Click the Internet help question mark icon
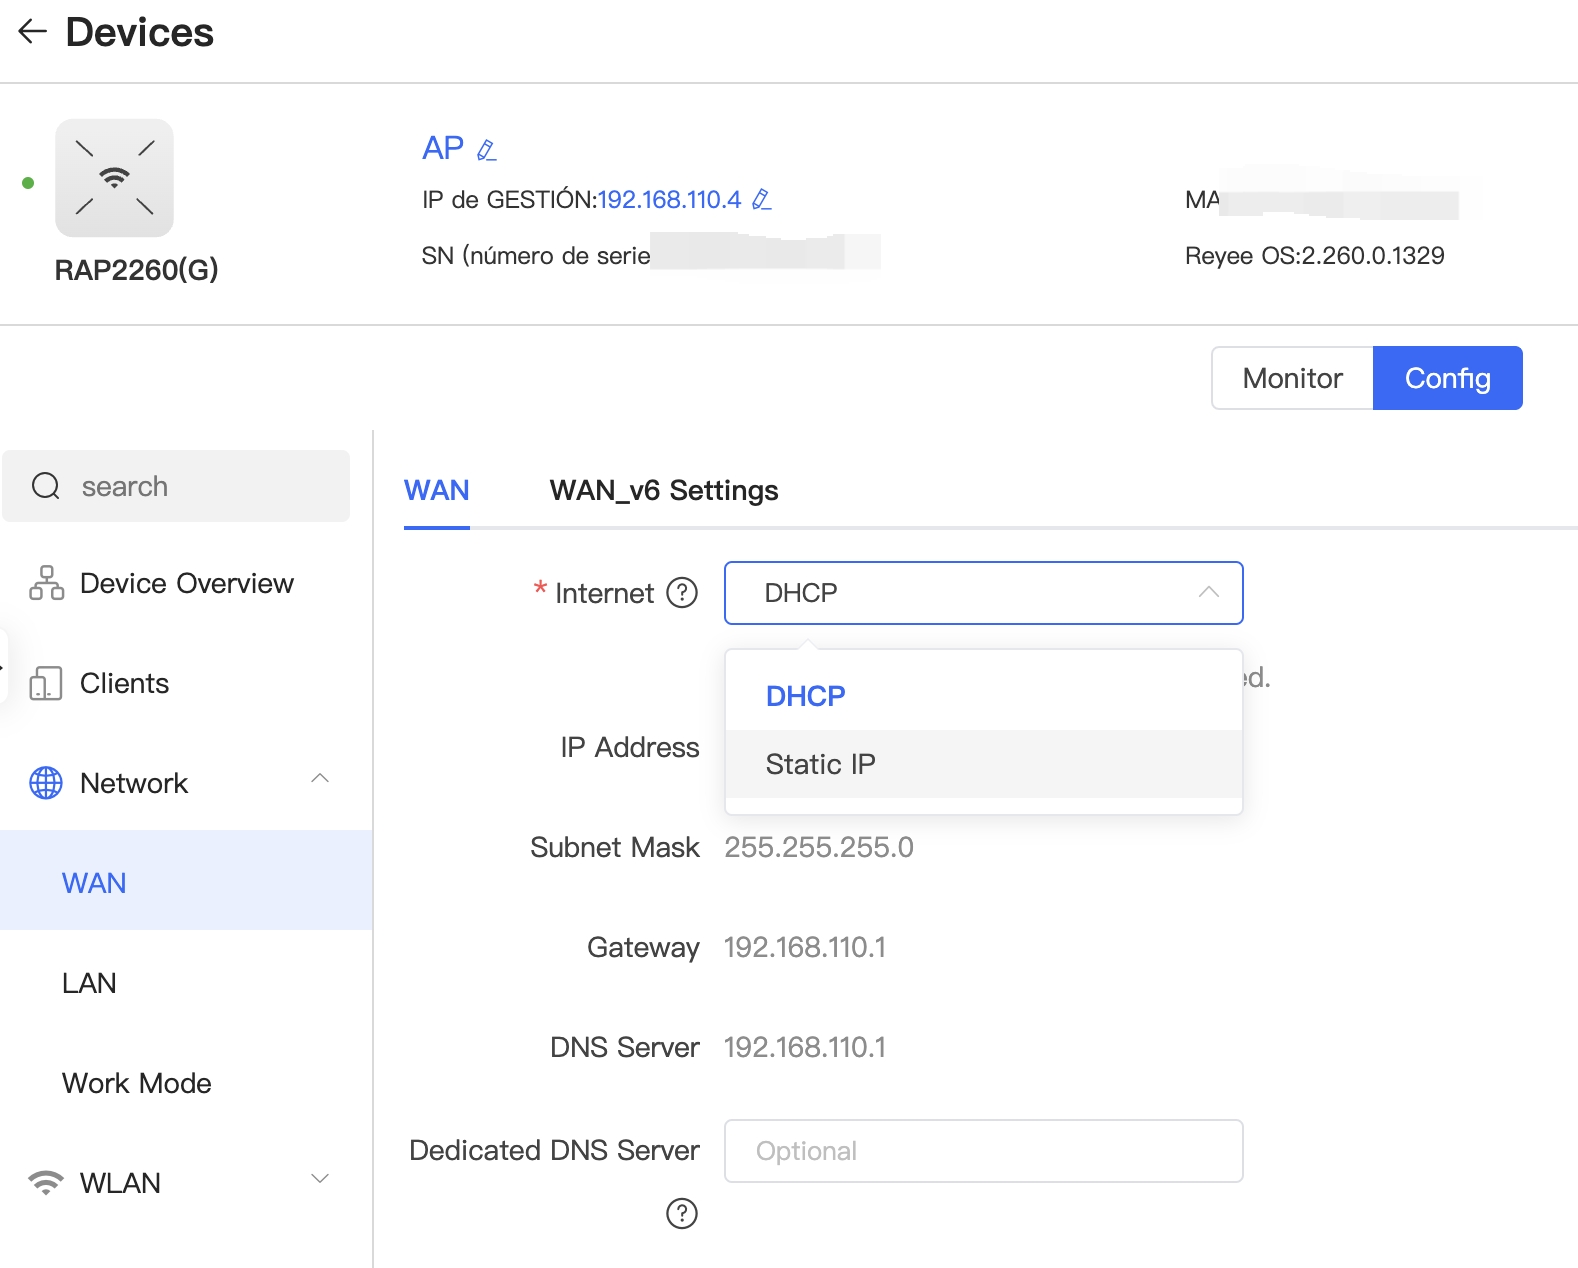This screenshot has width=1578, height=1268. (x=682, y=593)
